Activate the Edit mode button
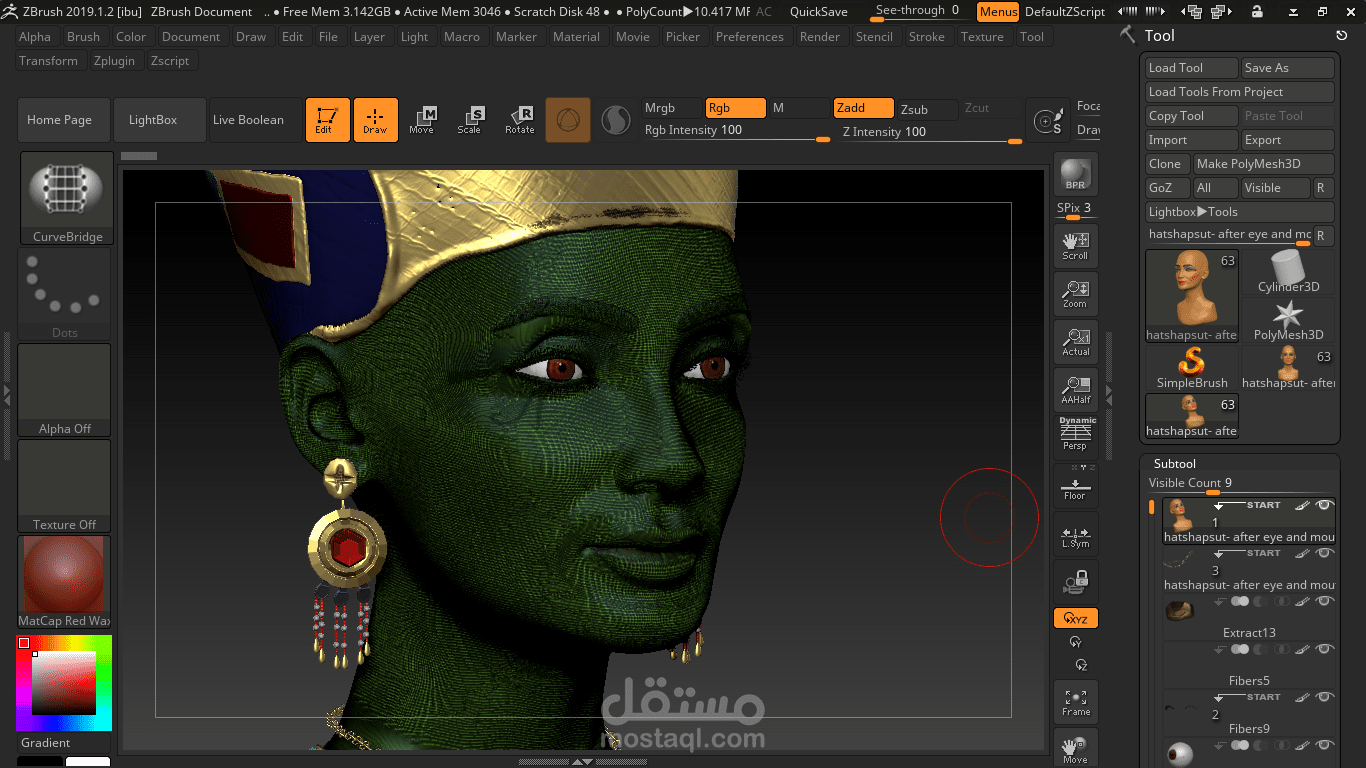The height and width of the screenshot is (768, 1366). [x=328, y=120]
